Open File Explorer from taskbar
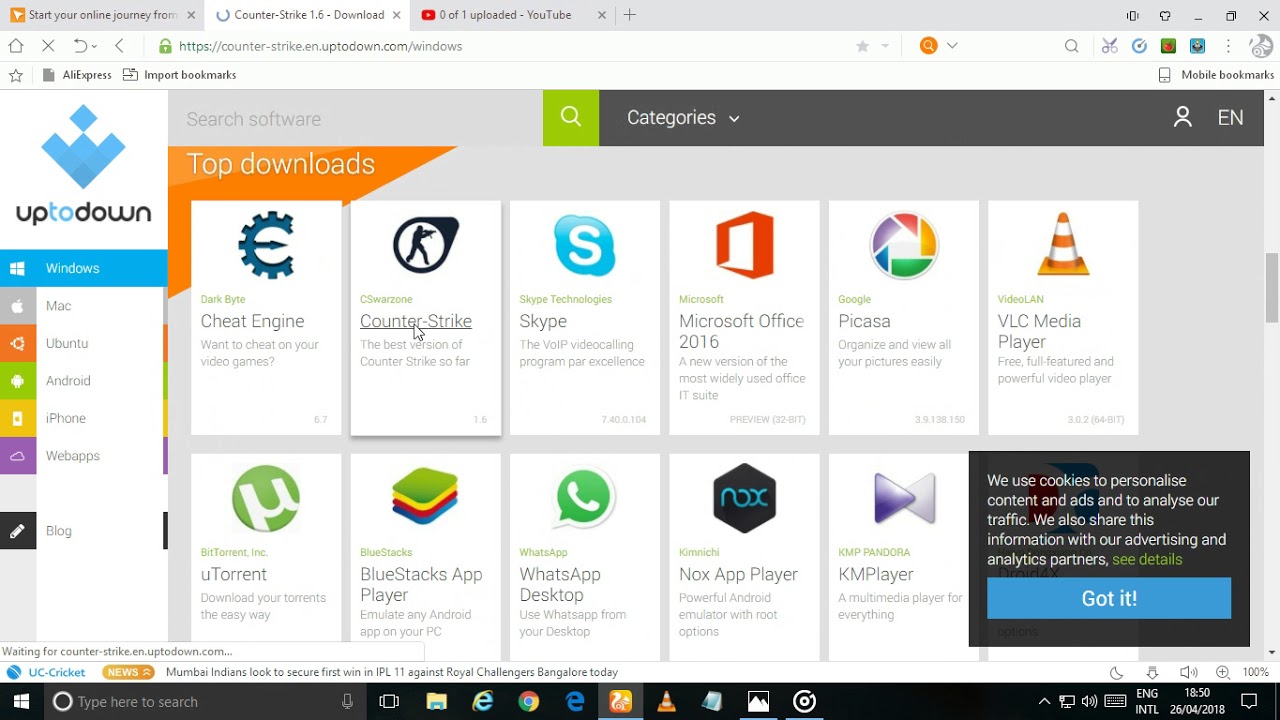Image resolution: width=1280 pixels, height=720 pixels. (436, 702)
